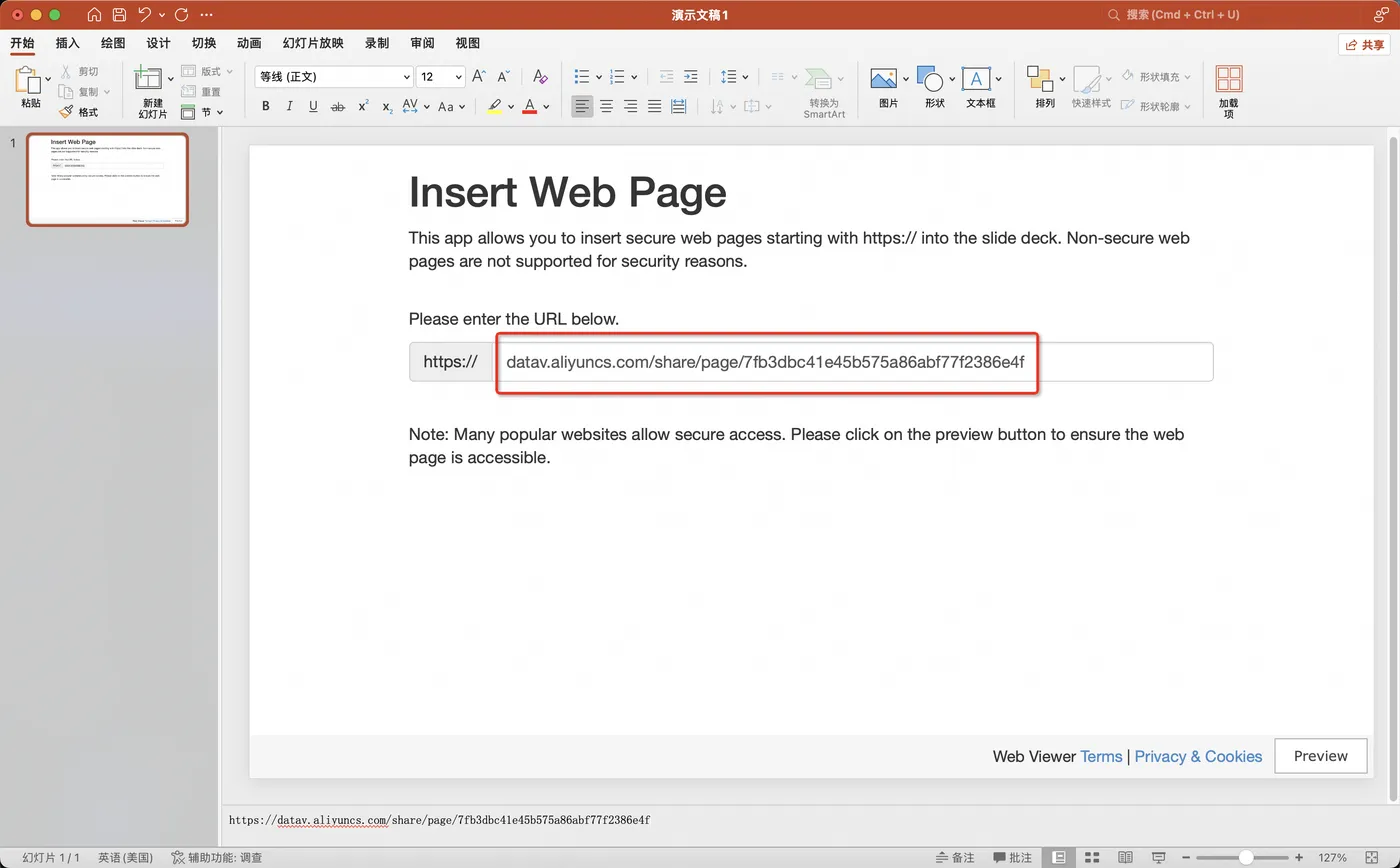This screenshot has height=868, width=1400.
Task: Open the Transitions (切换) tab
Action: pos(204,43)
